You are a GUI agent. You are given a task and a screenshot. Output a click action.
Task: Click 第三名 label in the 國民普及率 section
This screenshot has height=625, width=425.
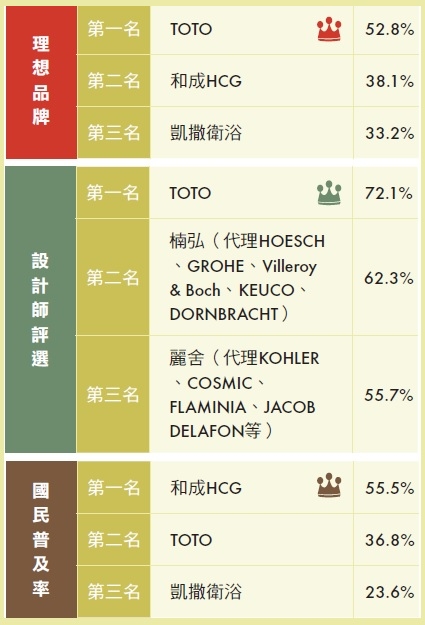[x=114, y=591]
